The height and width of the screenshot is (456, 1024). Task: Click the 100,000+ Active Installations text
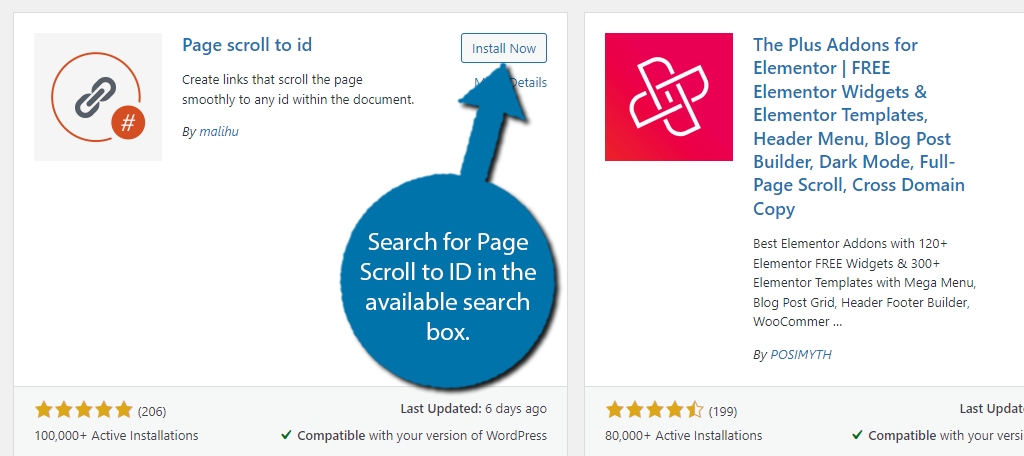[x=116, y=435]
